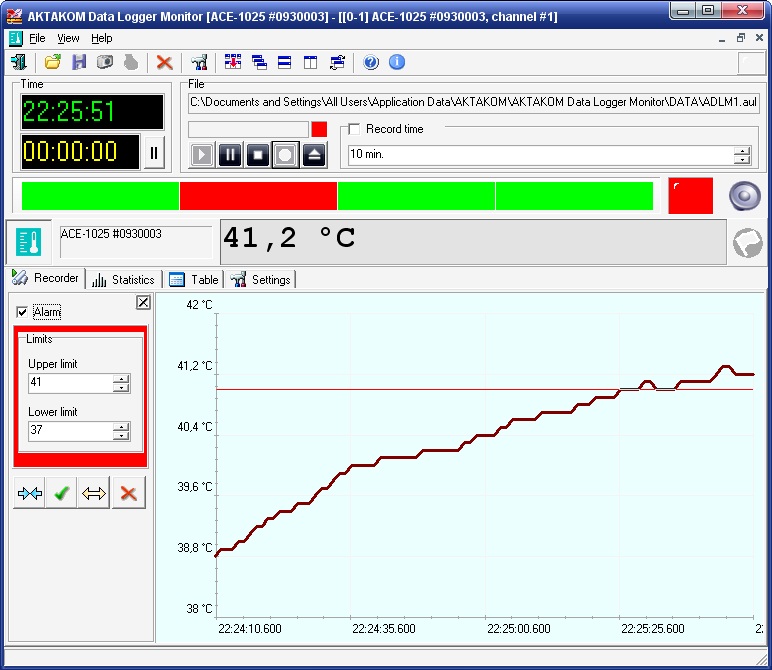Click the red X delete toolbar icon
Viewport: 772px width, 670px height.
tap(164, 63)
